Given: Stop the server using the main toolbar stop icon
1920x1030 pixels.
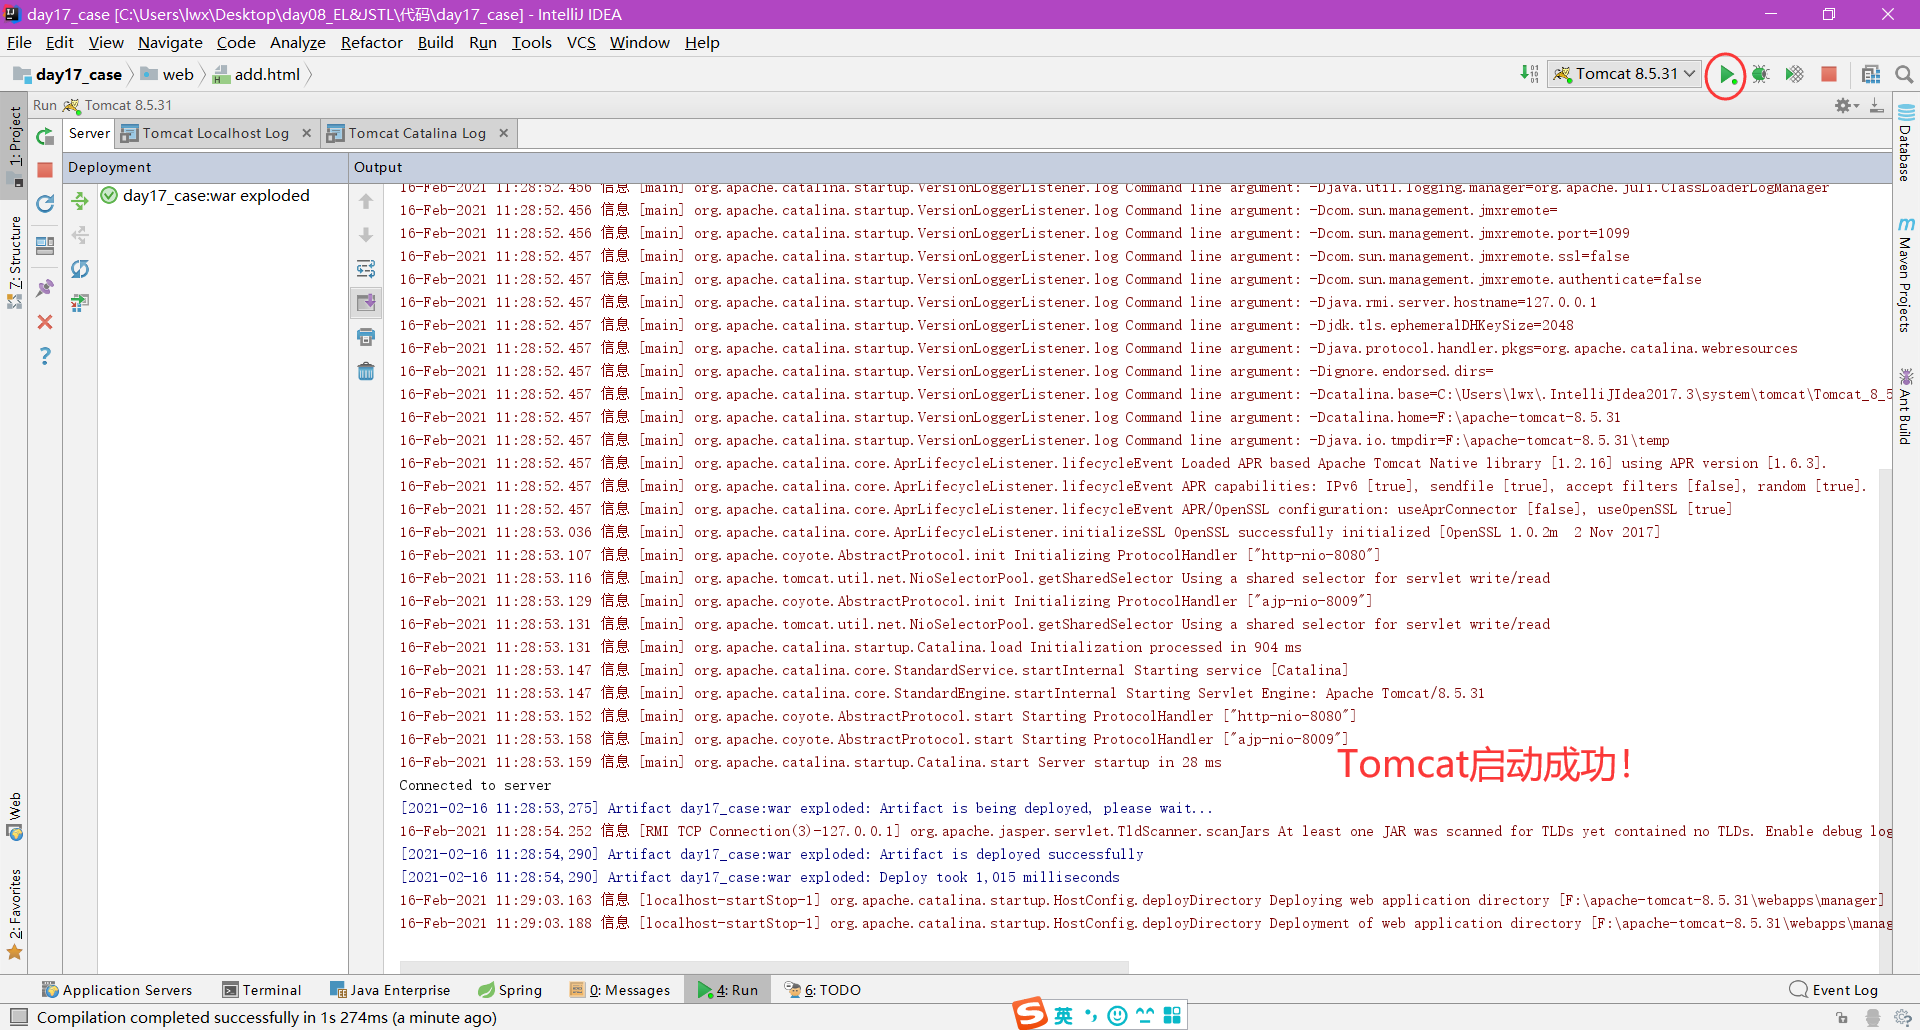Looking at the screenshot, I should coord(1829,75).
